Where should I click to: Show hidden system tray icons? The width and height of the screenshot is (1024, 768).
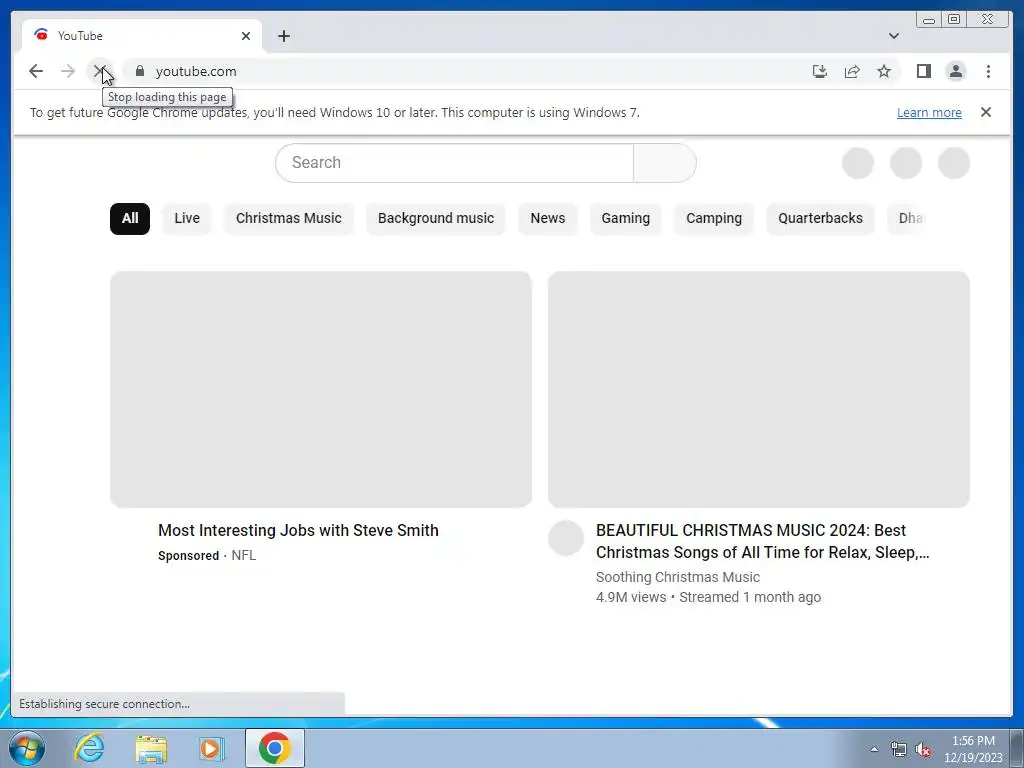point(874,749)
